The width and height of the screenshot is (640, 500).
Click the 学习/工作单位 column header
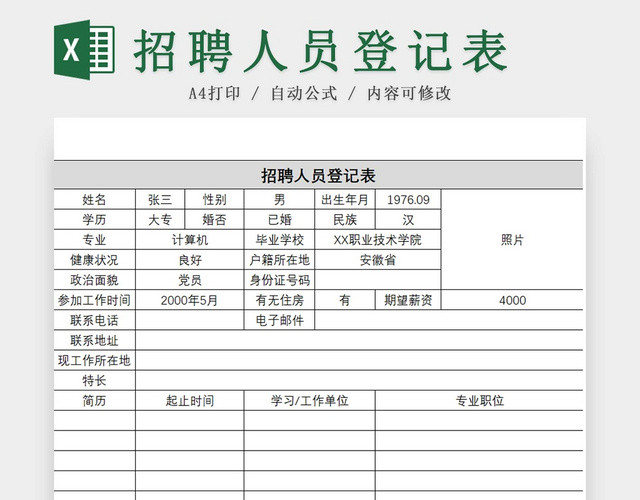point(310,400)
